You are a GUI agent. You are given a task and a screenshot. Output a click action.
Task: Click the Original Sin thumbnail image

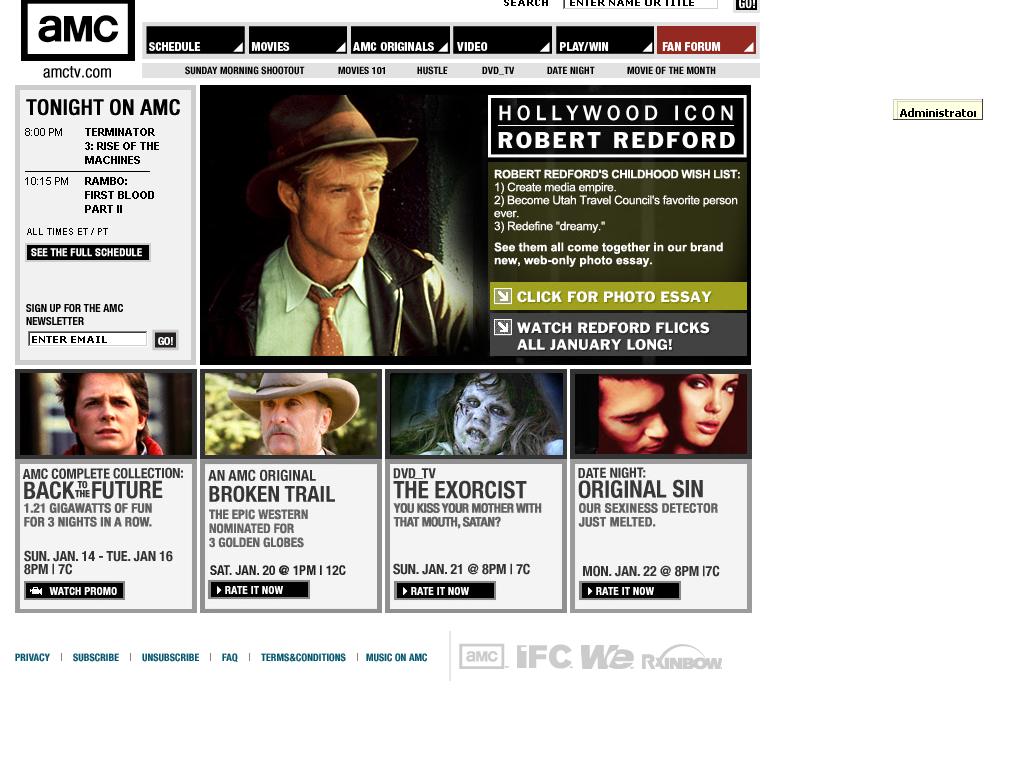pyautogui.click(x=661, y=414)
